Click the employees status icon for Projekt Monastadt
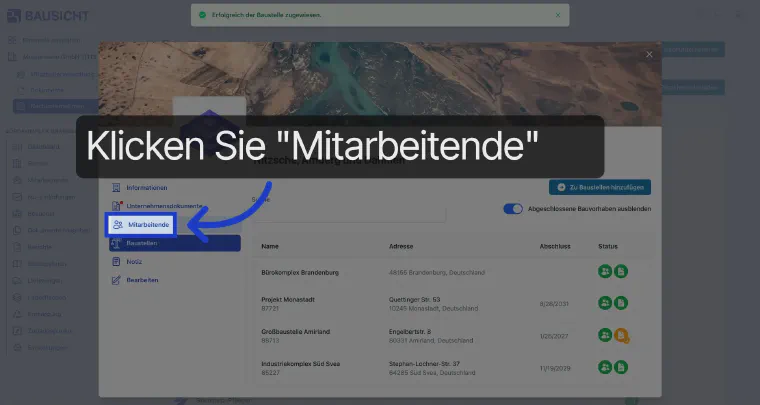The image size is (760, 405). [604, 303]
